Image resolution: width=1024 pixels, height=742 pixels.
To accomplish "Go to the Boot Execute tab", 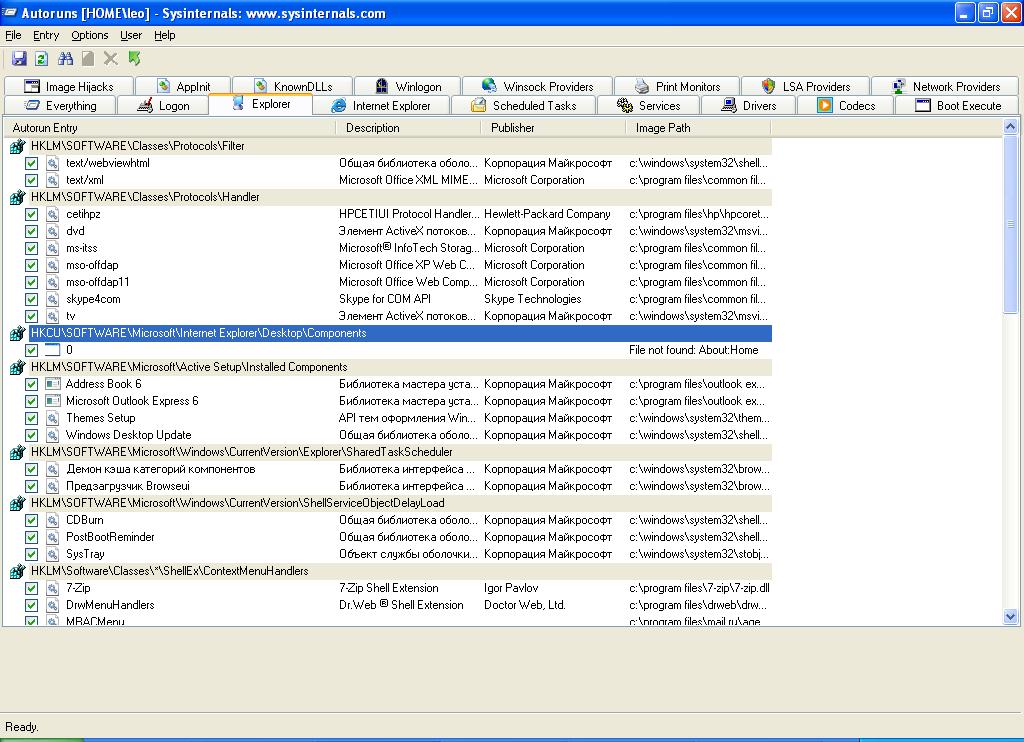I will [x=958, y=106].
